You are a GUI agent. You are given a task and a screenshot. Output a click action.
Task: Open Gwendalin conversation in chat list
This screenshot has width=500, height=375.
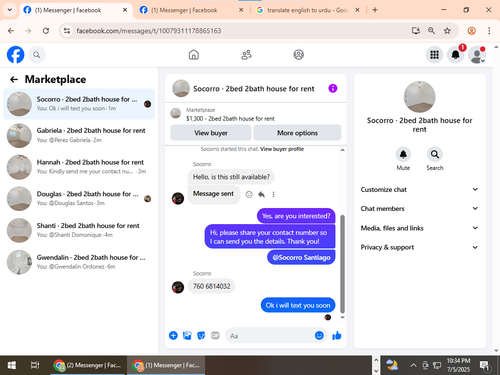pos(79,262)
